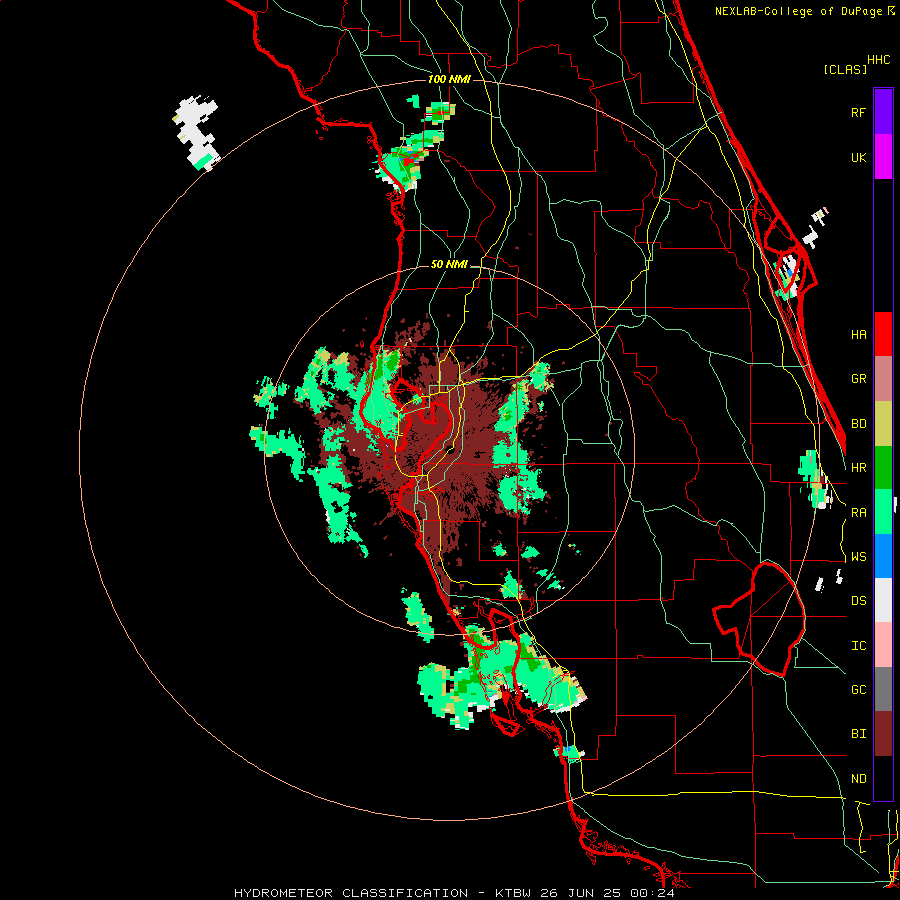
Task: Click the DS white legend swatch
Action: (883, 600)
